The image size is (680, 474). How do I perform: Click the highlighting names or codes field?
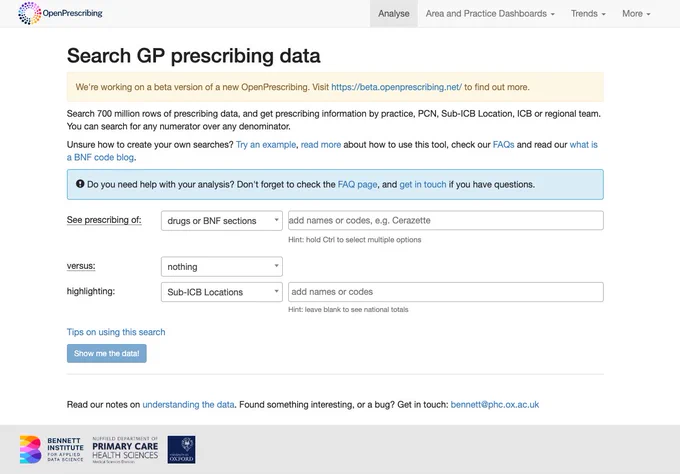[x=446, y=292]
